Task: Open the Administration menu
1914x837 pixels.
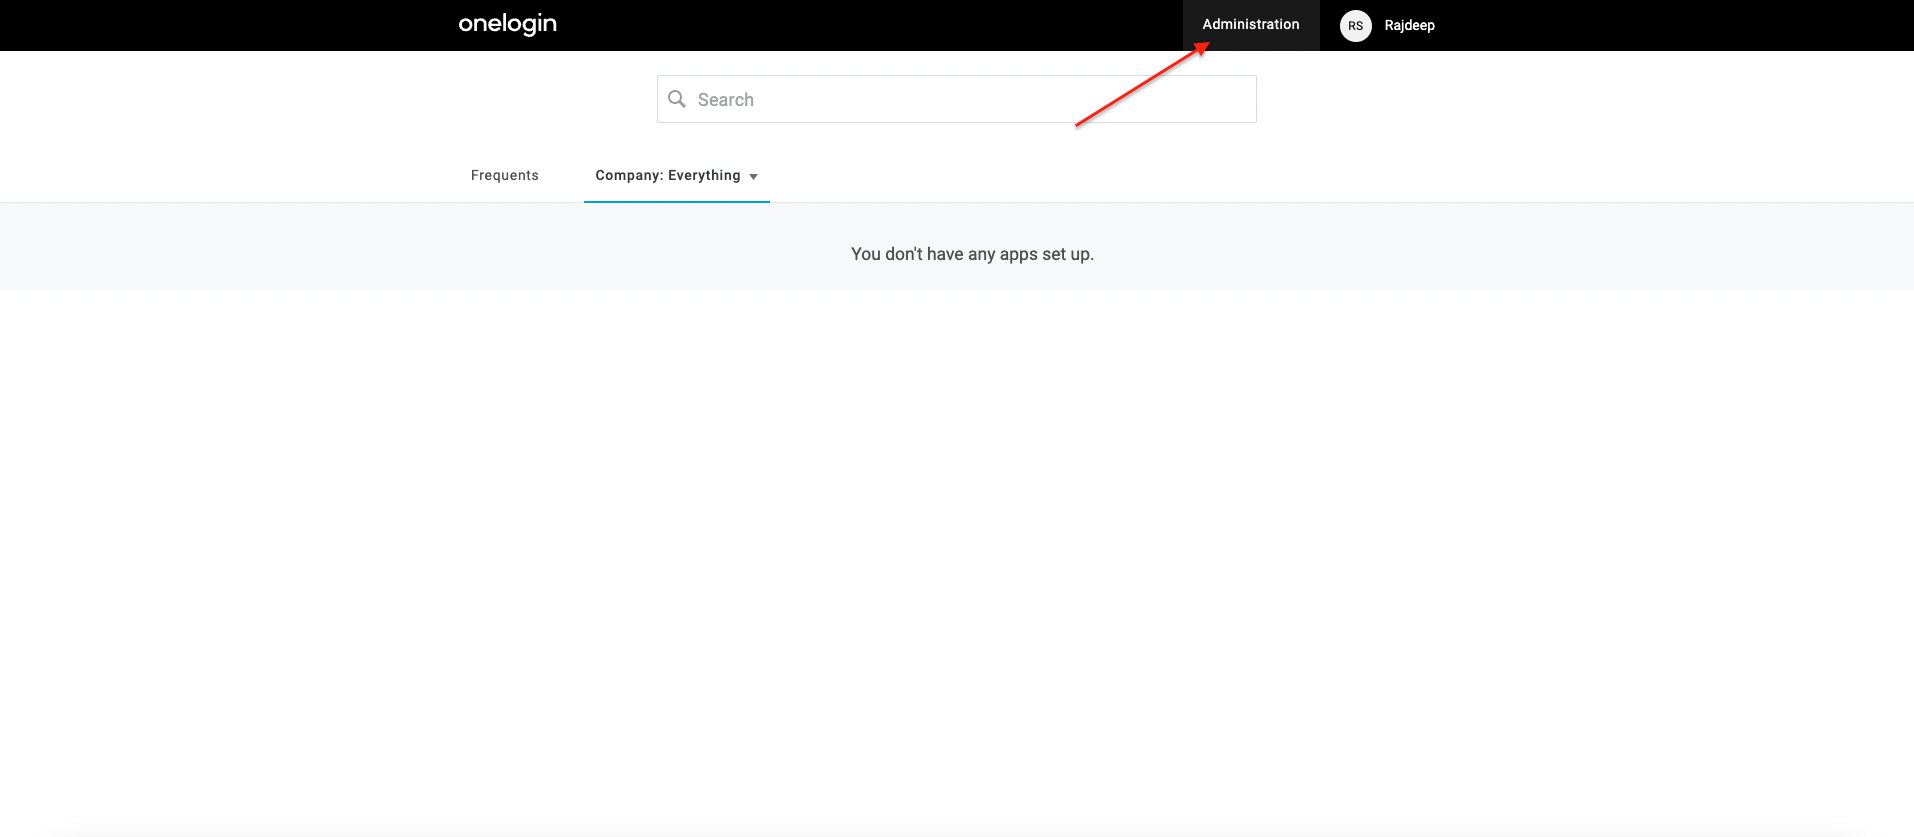Action: 1250,25
